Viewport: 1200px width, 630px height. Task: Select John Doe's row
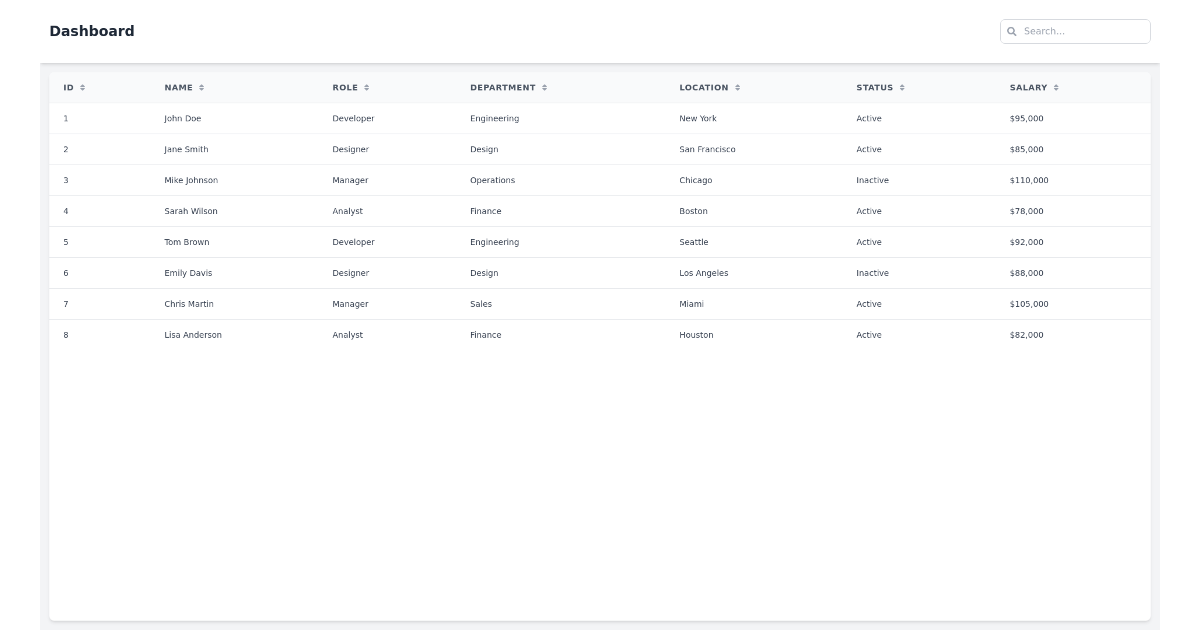click(x=400, y=118)
